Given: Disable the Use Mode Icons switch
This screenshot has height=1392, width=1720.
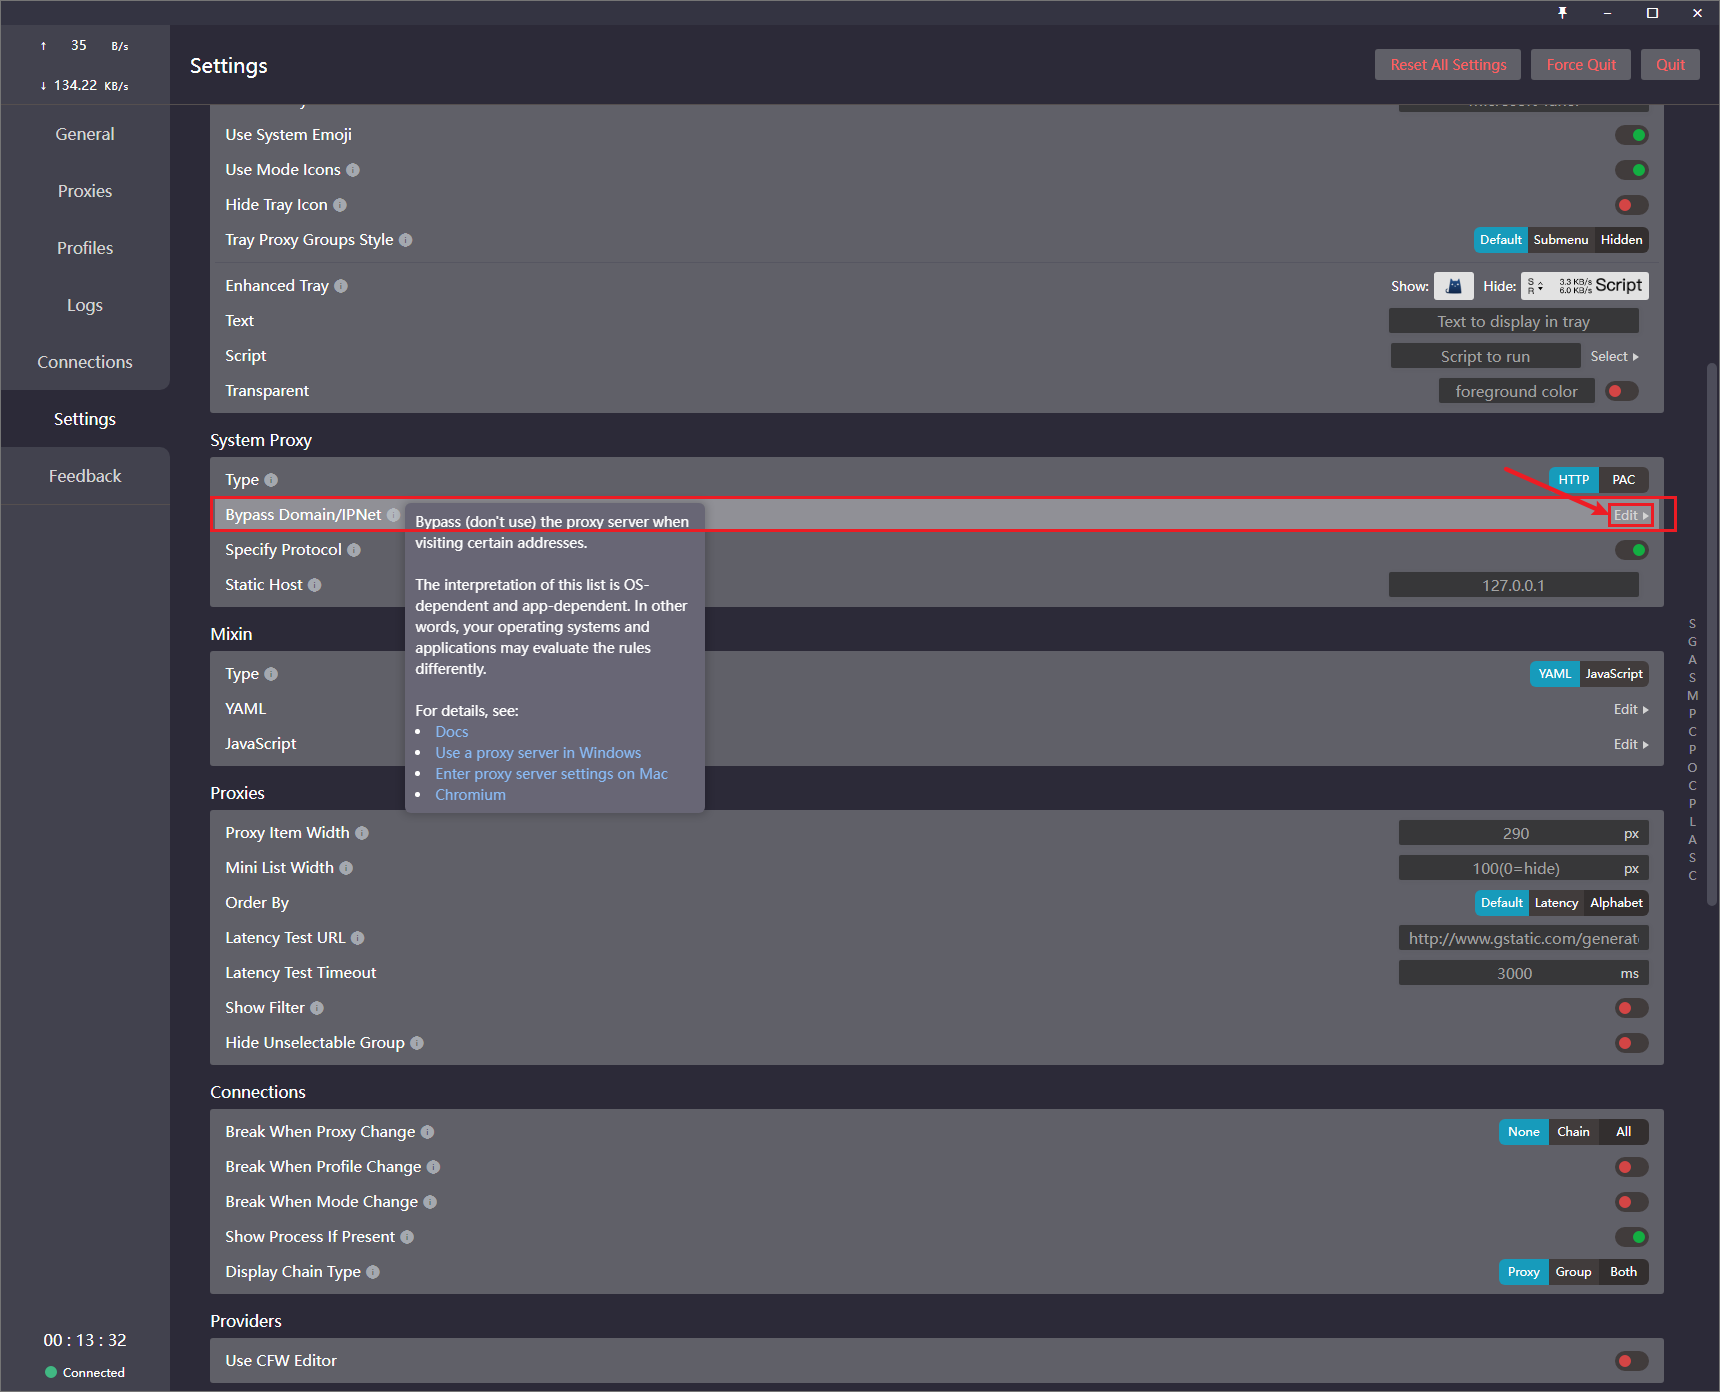Looking at the screenshot, I should [1632, 170].
